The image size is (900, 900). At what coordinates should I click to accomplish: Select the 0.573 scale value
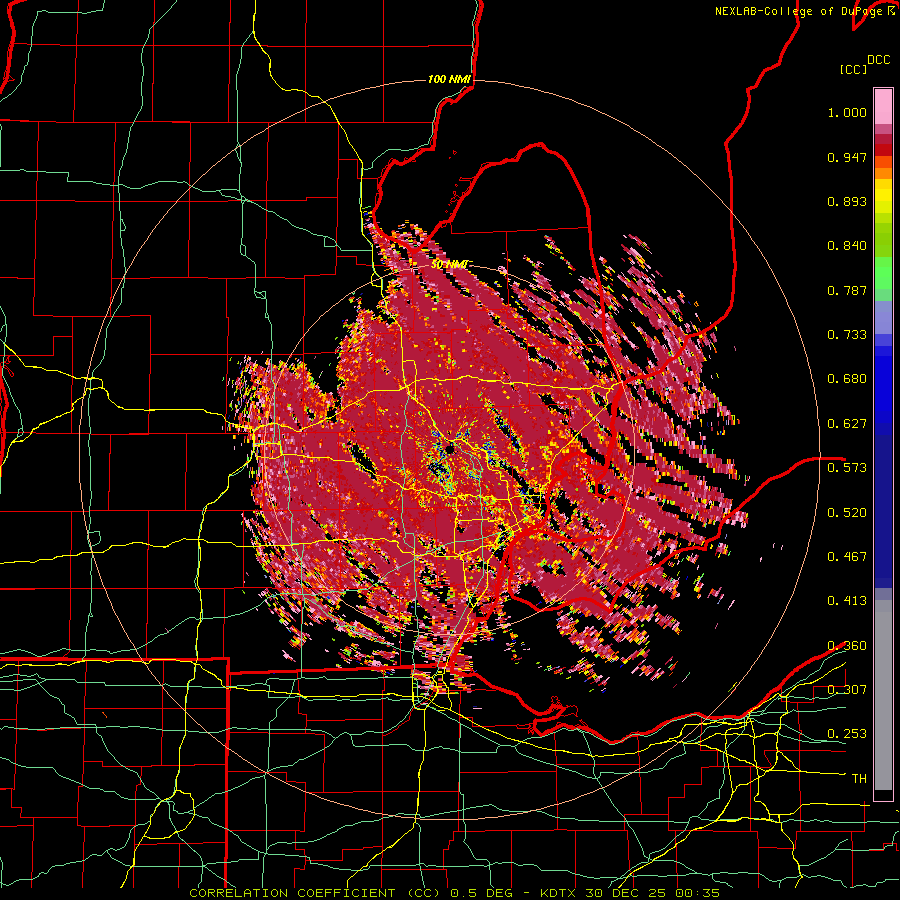[847, 467]
